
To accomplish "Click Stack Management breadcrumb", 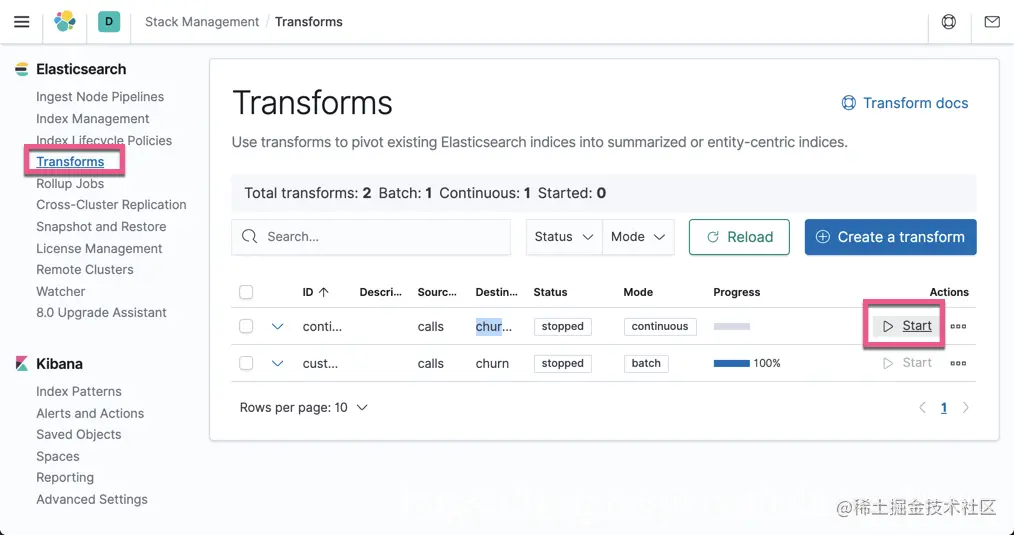I will click(x=202, y=21).
